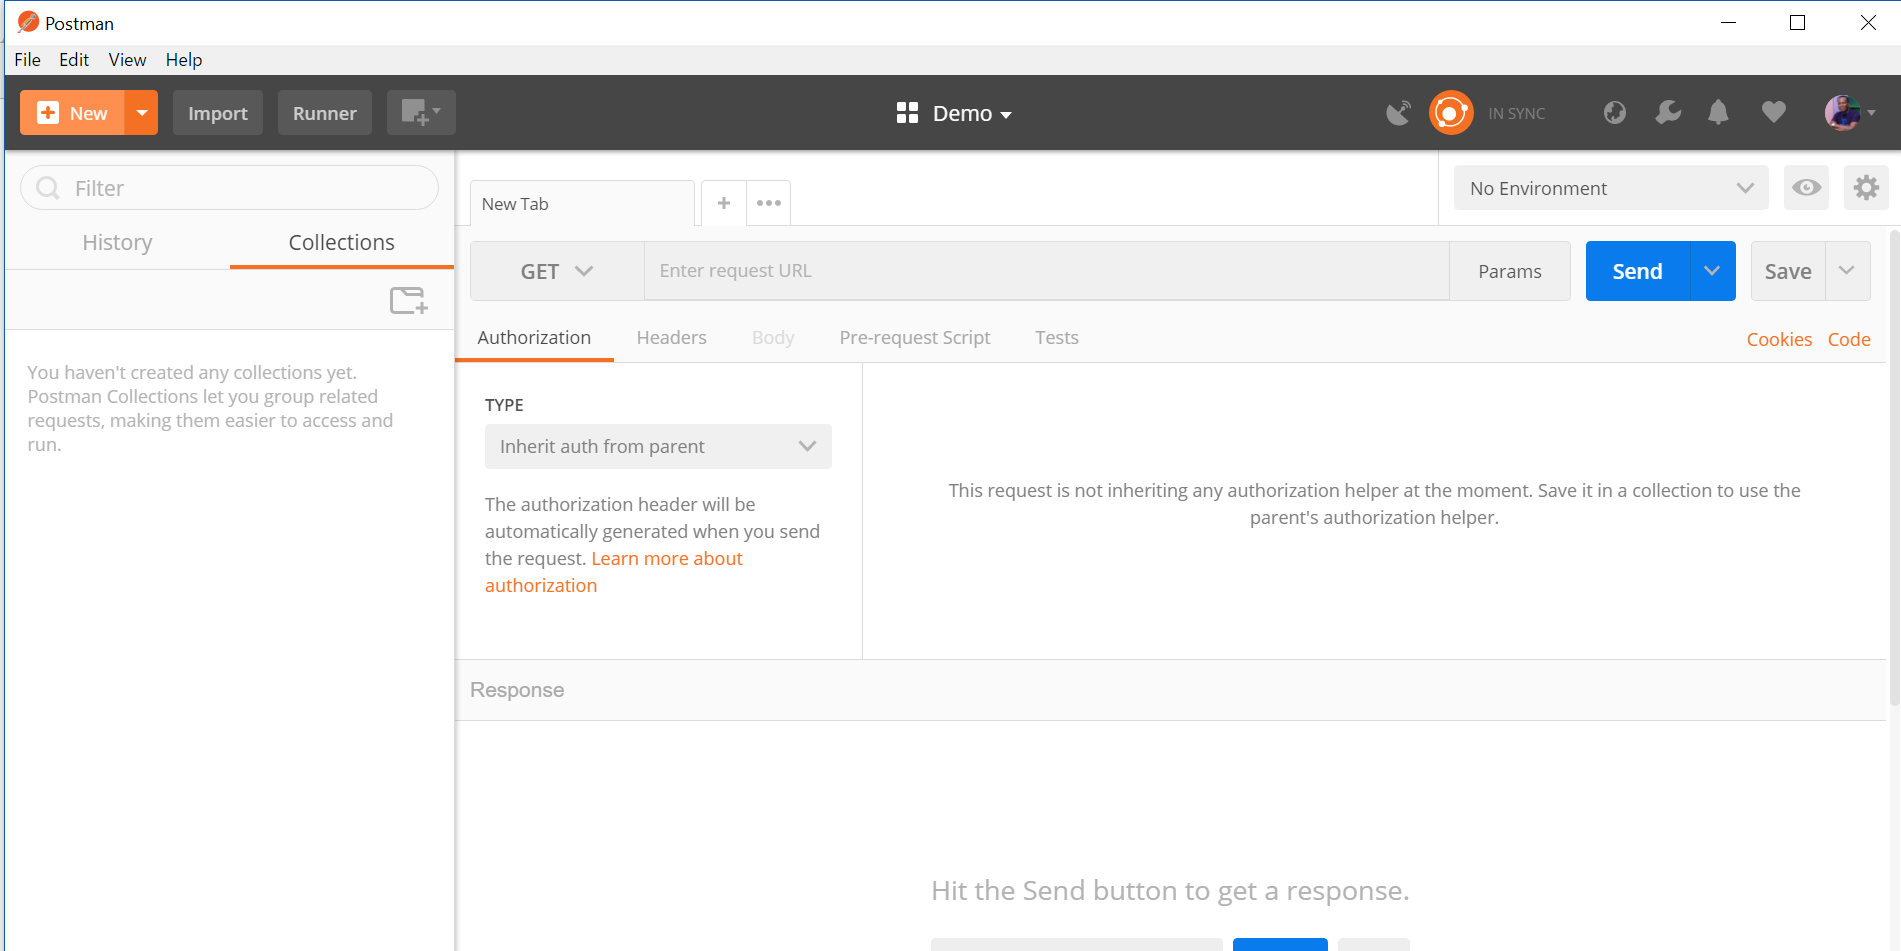This screenshot has width=1901, height=951.
Task: Open the File menu
Action: pyautogui.click(x=27, y=60)
